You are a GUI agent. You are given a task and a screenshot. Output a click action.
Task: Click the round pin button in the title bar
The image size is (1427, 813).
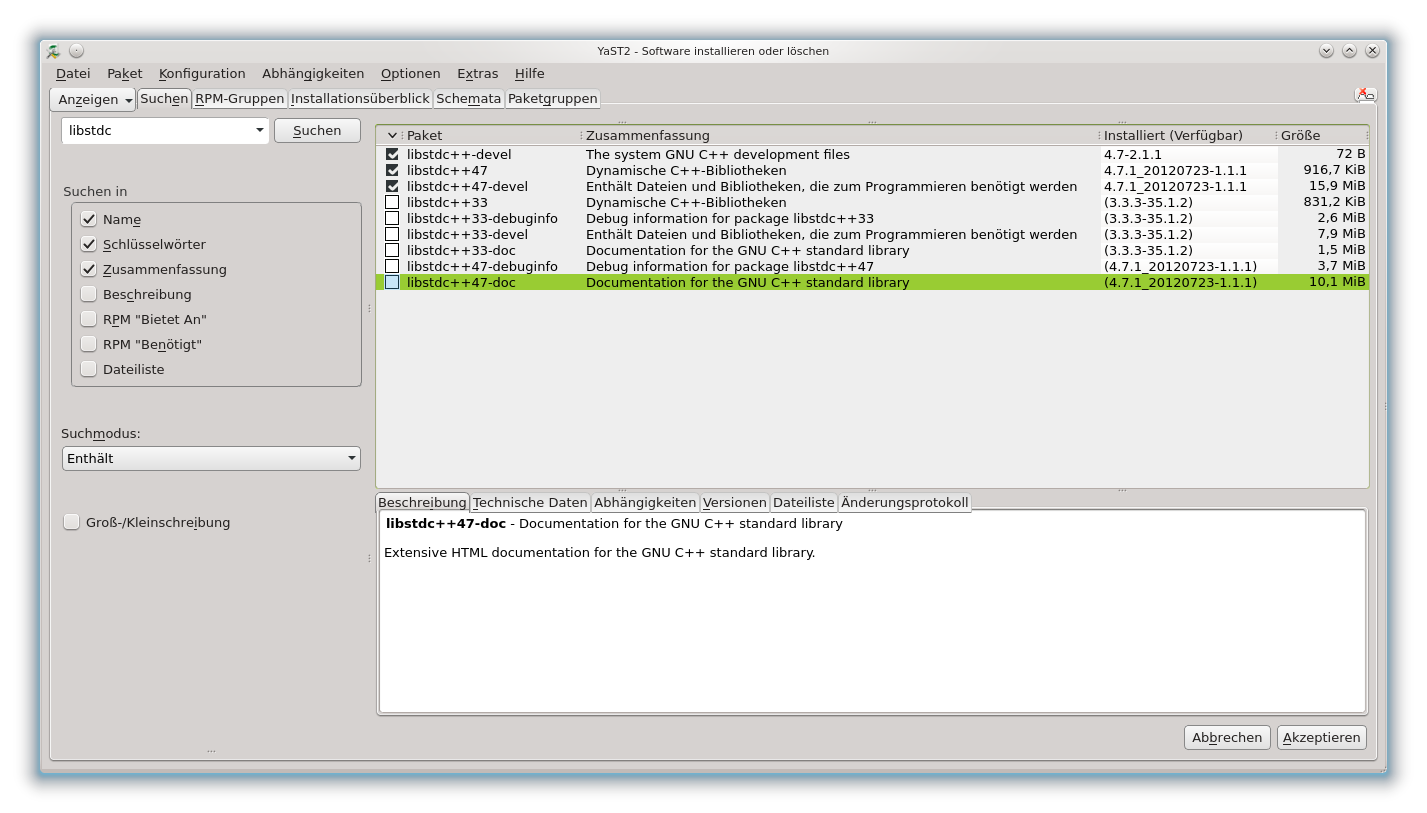pyautogui.click(x=76, y=51)
